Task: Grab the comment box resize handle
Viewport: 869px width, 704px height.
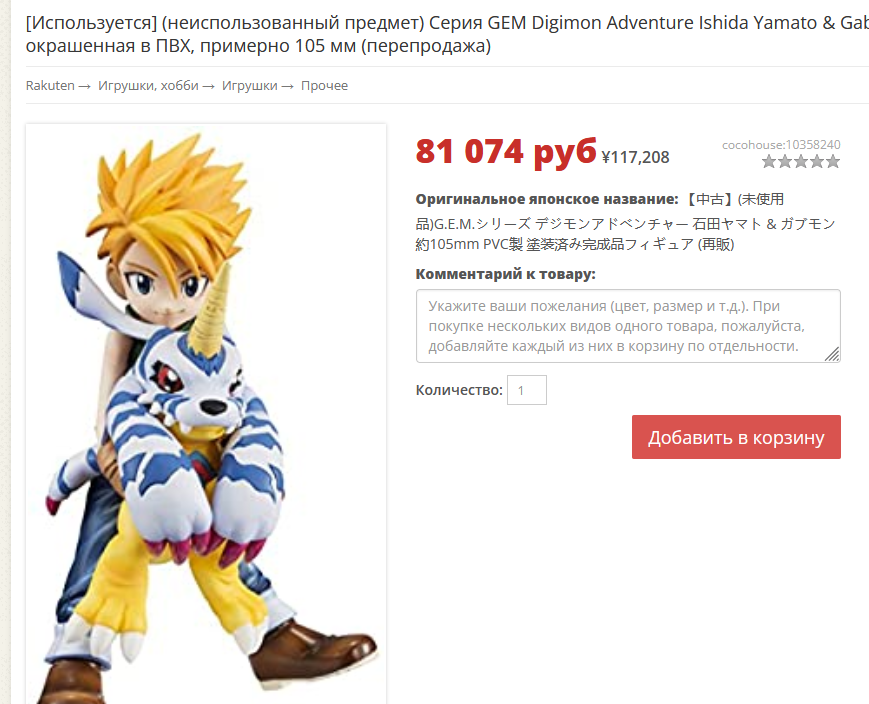Action: point(832,354)
